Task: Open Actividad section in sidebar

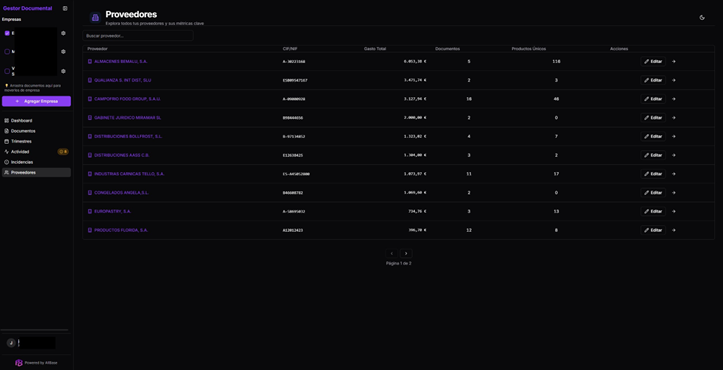Action: 36,152
